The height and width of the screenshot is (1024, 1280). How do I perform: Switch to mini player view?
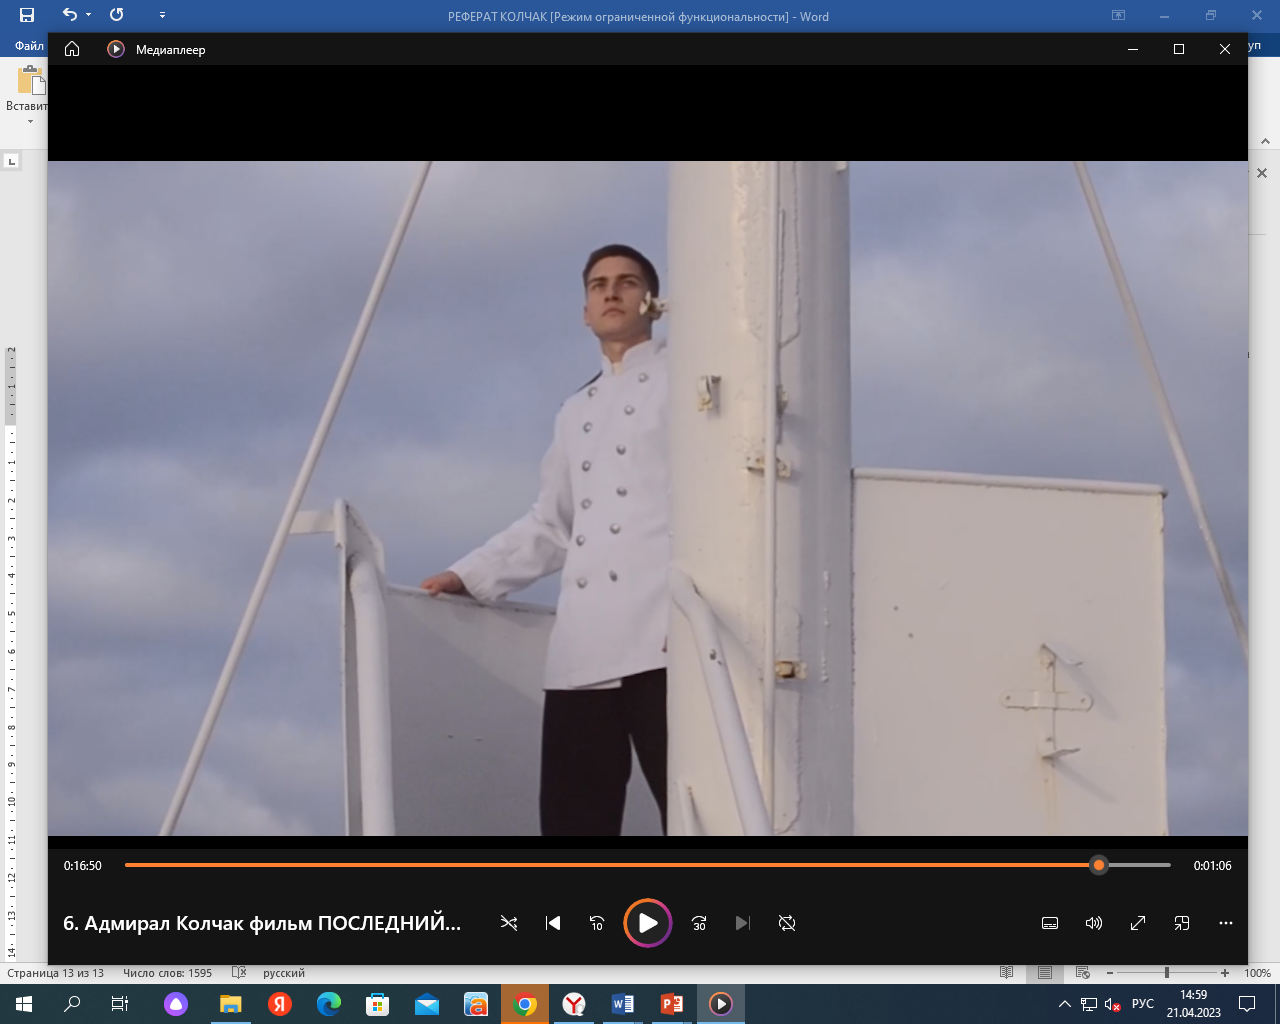[x=1182, y=923]
